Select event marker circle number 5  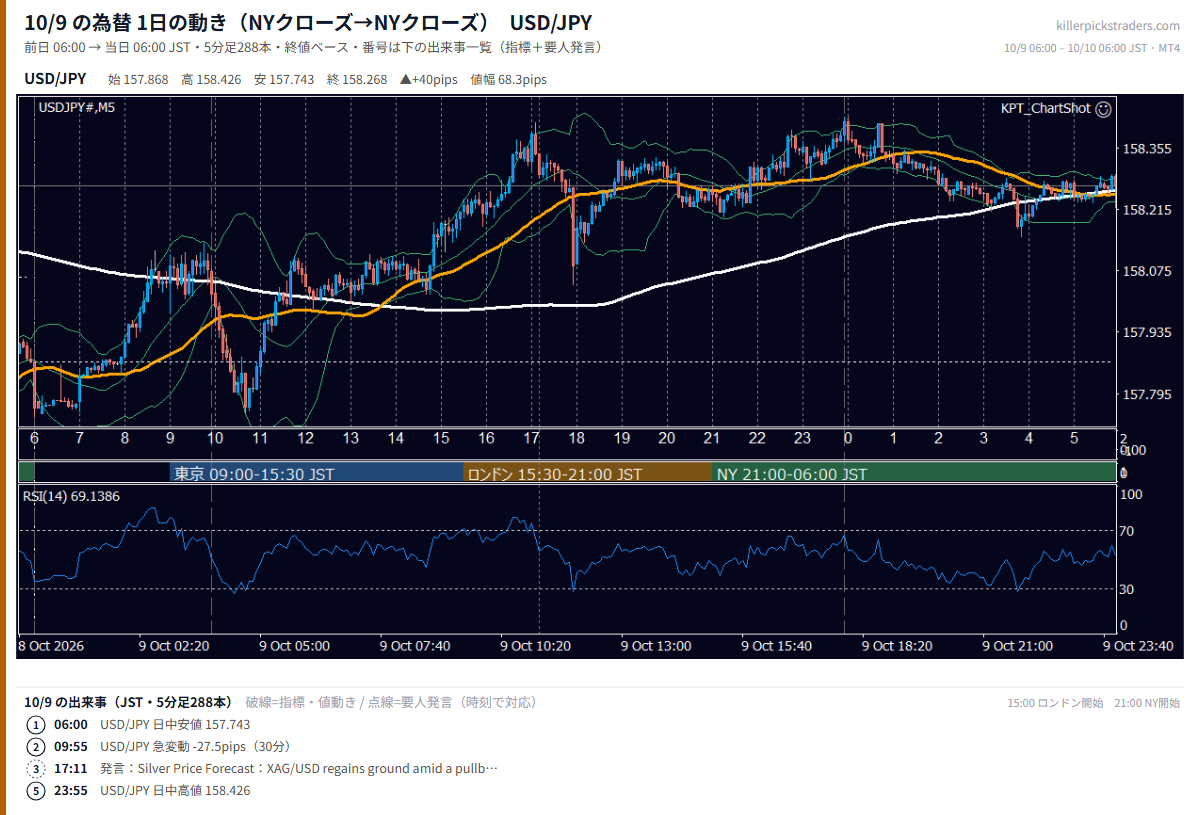click(36, 791)
